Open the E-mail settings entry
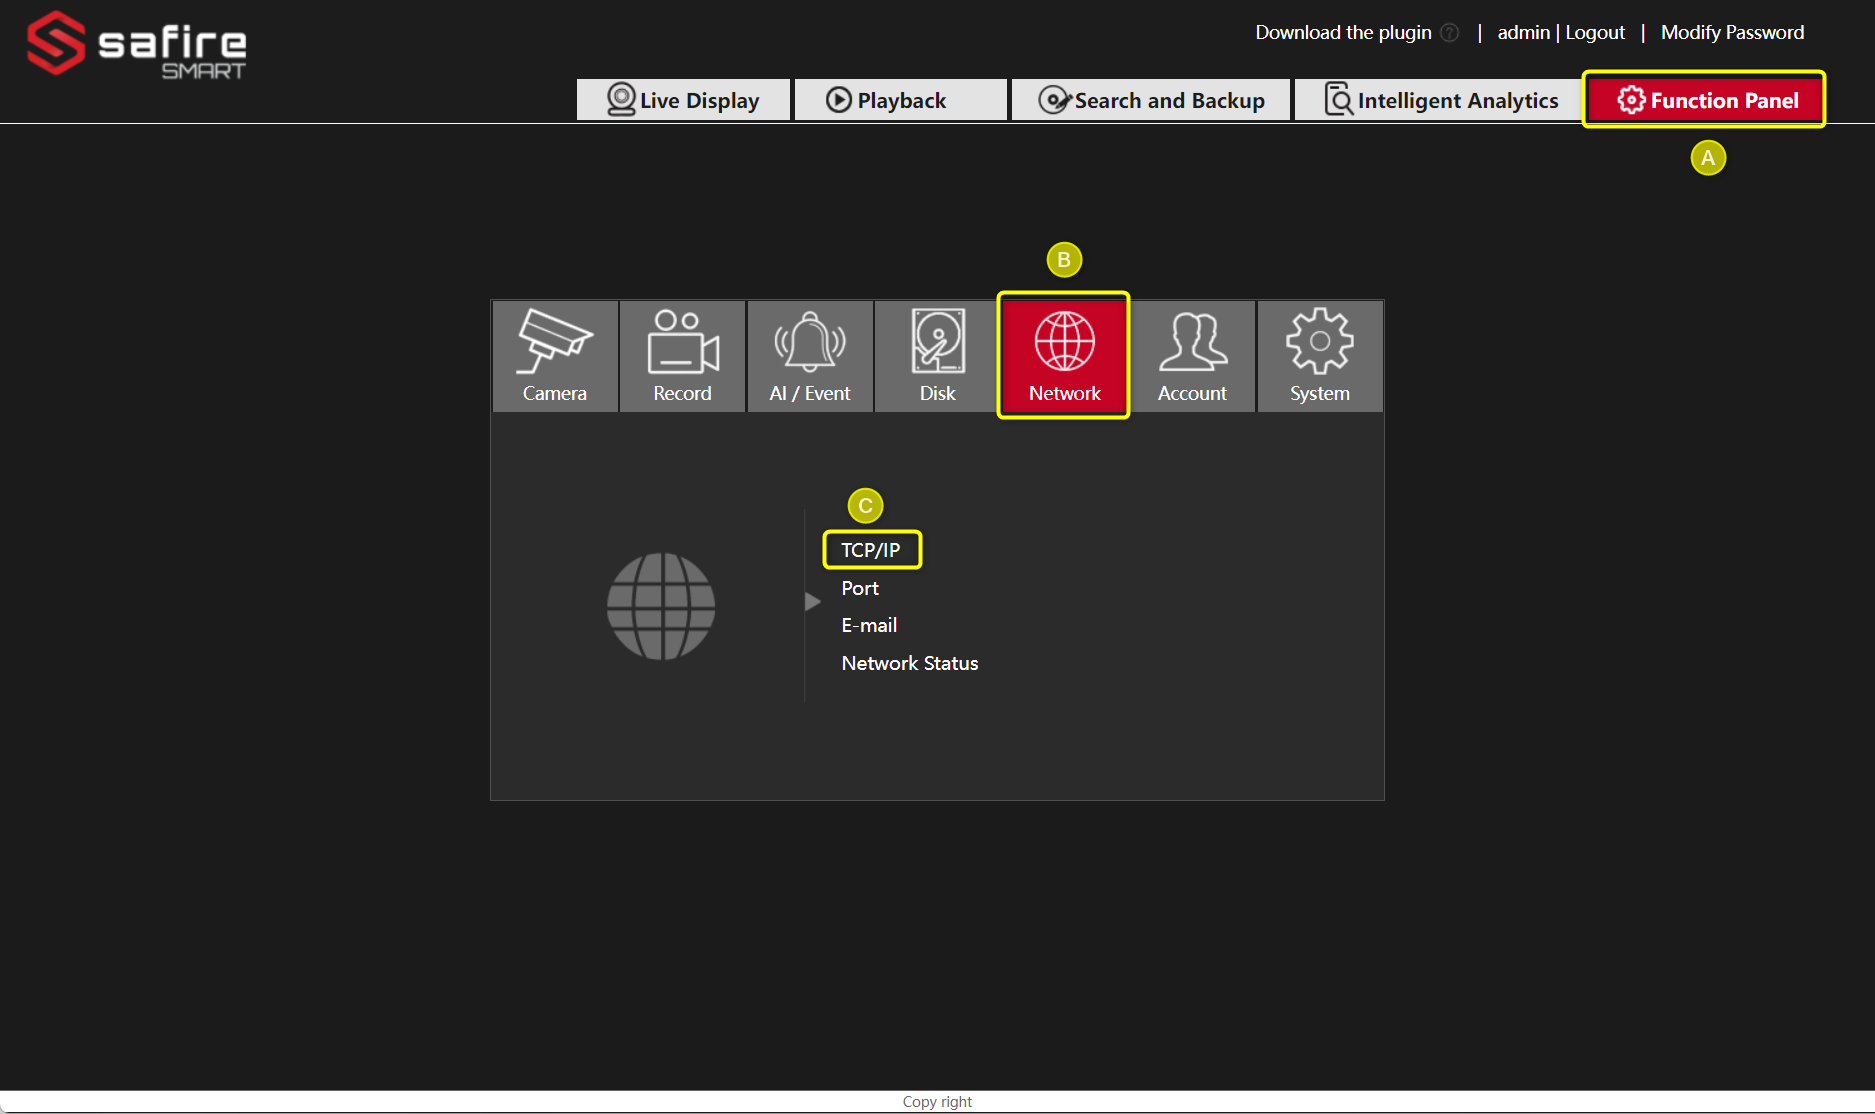Viewport: 1875px width, 1114px height. 869,625
